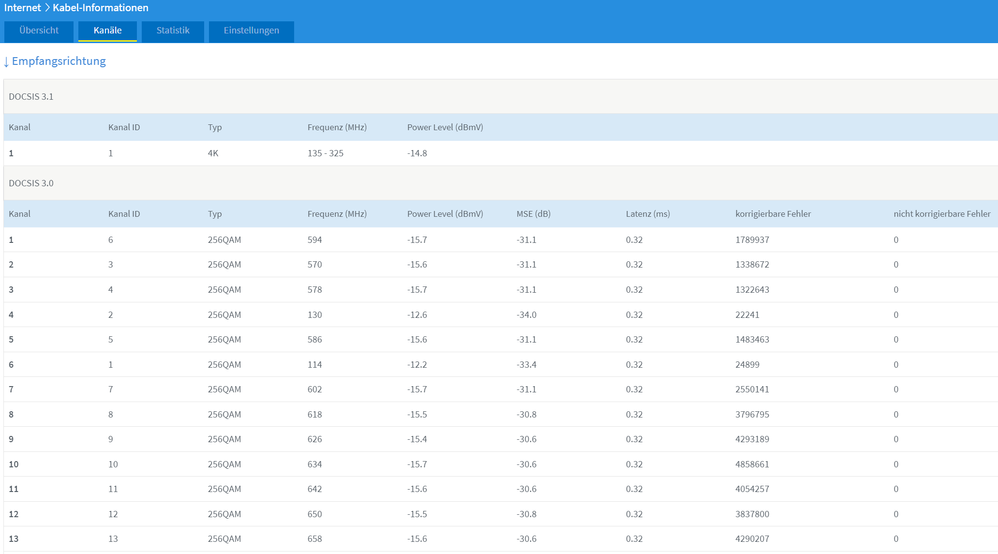Open the Übersicht tab
This screenshot has width=998, height=554.
[39, 31]
